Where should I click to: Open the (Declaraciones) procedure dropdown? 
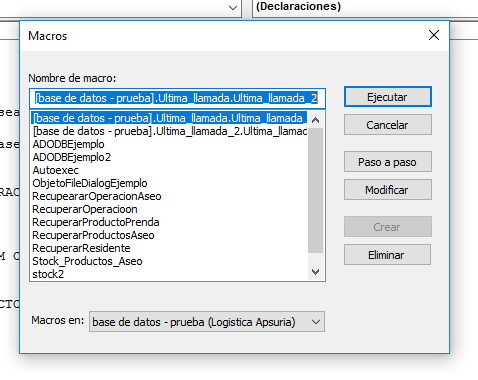pos(365,7)
